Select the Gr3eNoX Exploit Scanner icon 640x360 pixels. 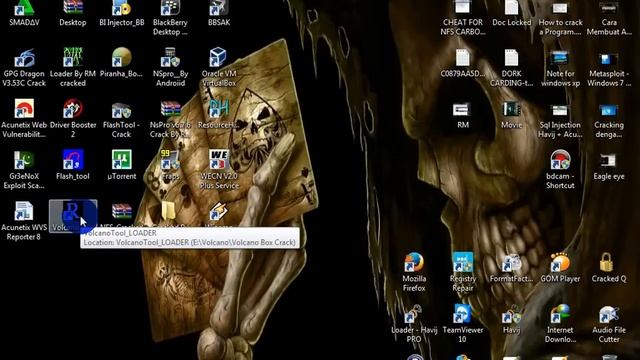[24, 160]
